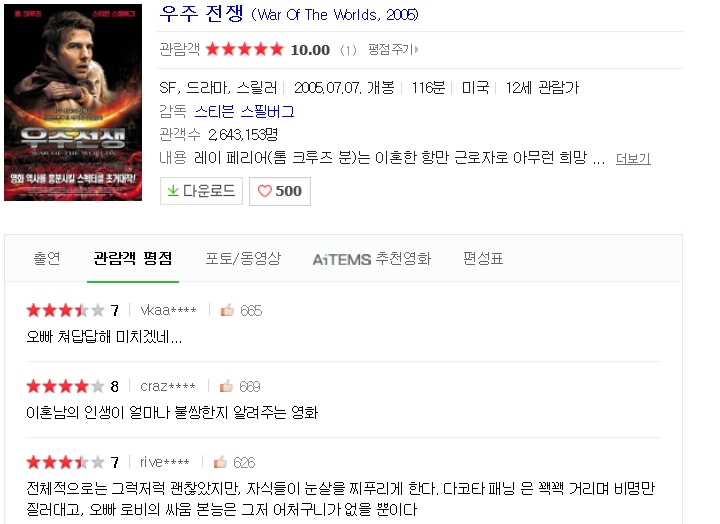This screenshot has height=524, width=720.
Task: Switch to the 포토/동영상 tab
Action: [242, 258]
